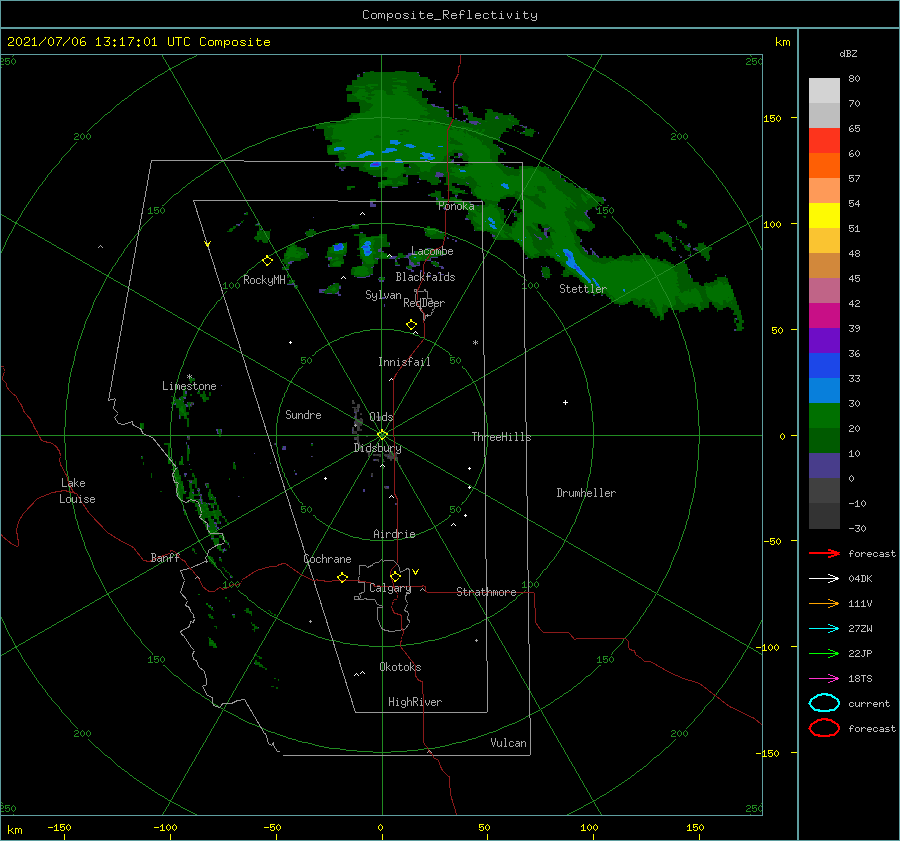Click the white asterisk marker above Limestone

(x=189, y=377)
